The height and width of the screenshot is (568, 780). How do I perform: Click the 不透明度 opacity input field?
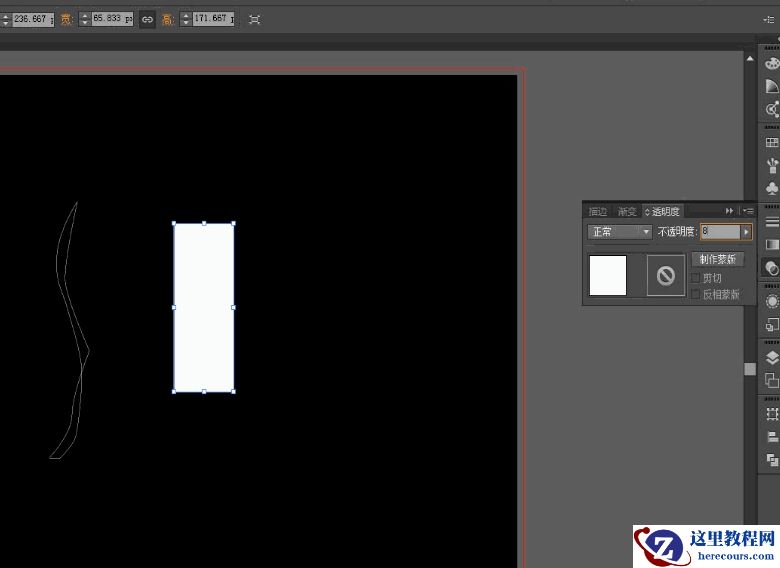(x=720, y=232)
